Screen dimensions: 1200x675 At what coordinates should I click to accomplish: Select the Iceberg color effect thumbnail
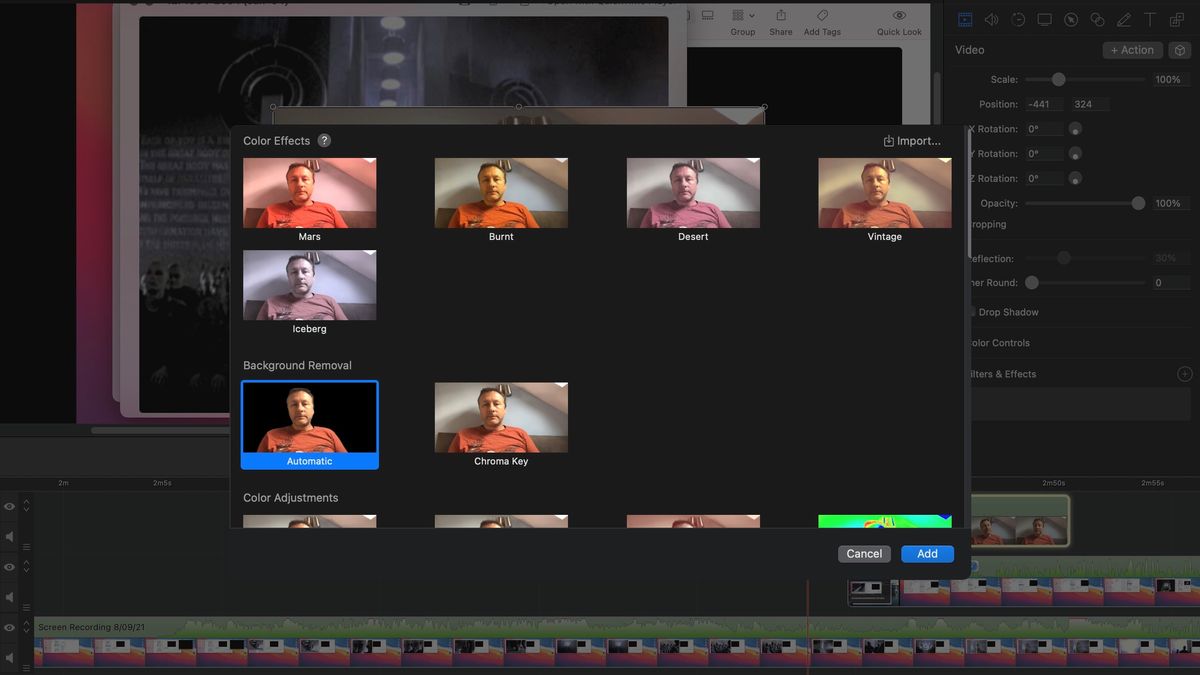pyautogui.click(x=309, y=286)
